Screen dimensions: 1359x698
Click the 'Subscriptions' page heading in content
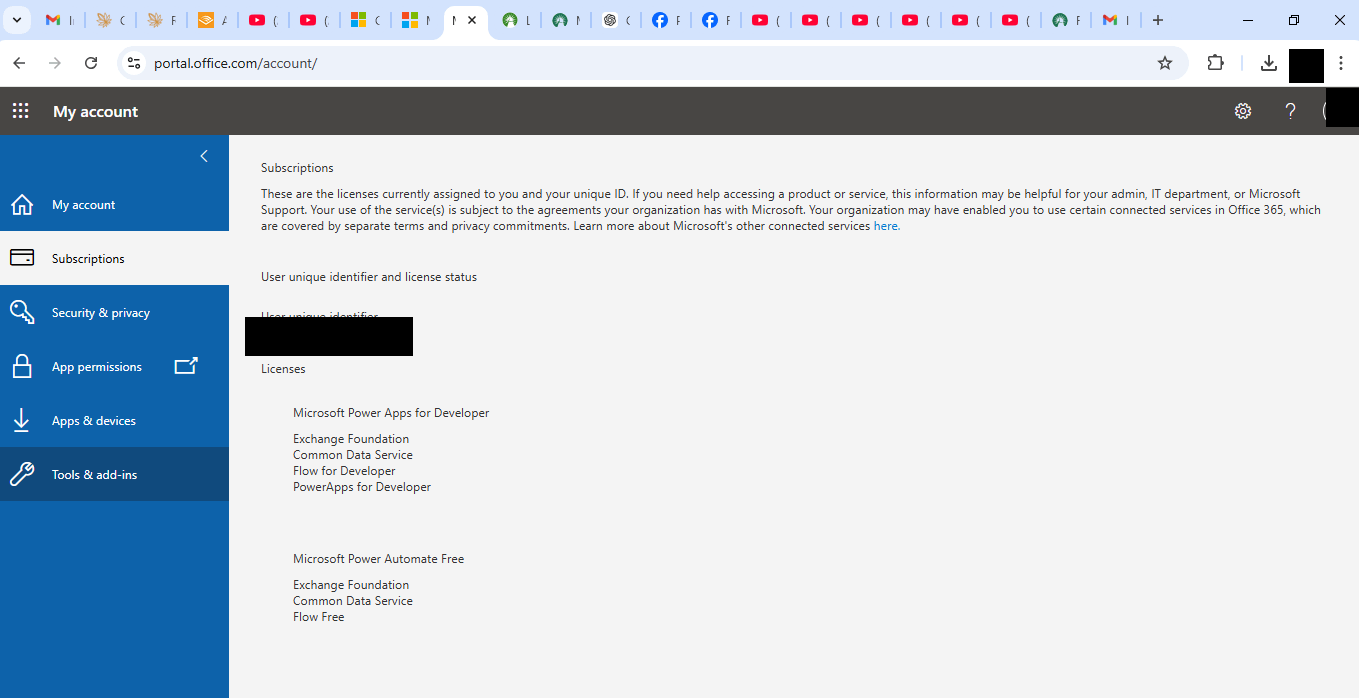pyautogui.click(x=297, y=168)
